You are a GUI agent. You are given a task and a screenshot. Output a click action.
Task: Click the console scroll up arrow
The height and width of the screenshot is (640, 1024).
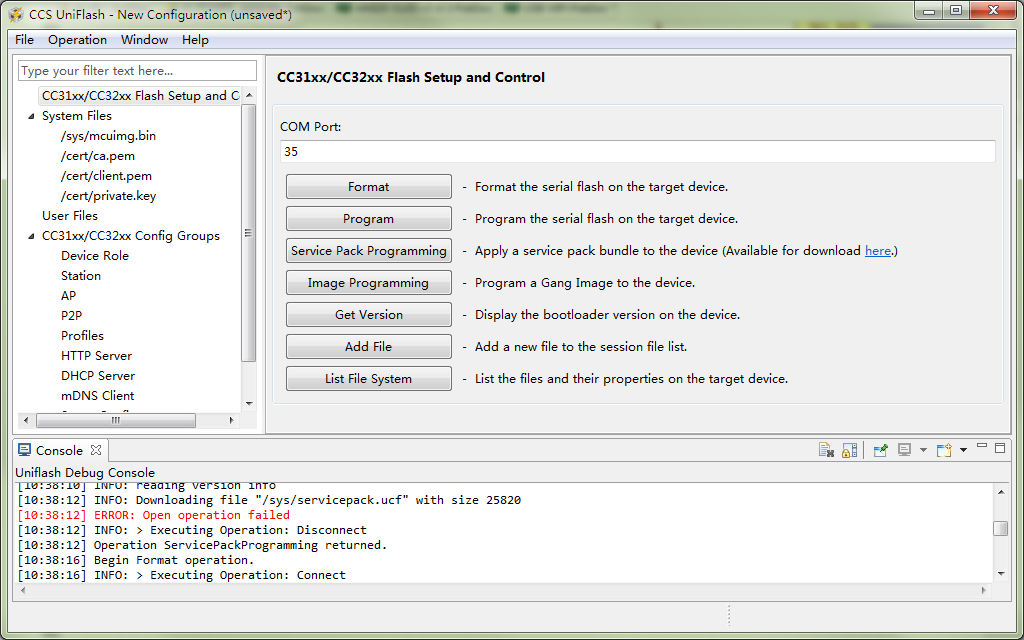[1001, 492]
